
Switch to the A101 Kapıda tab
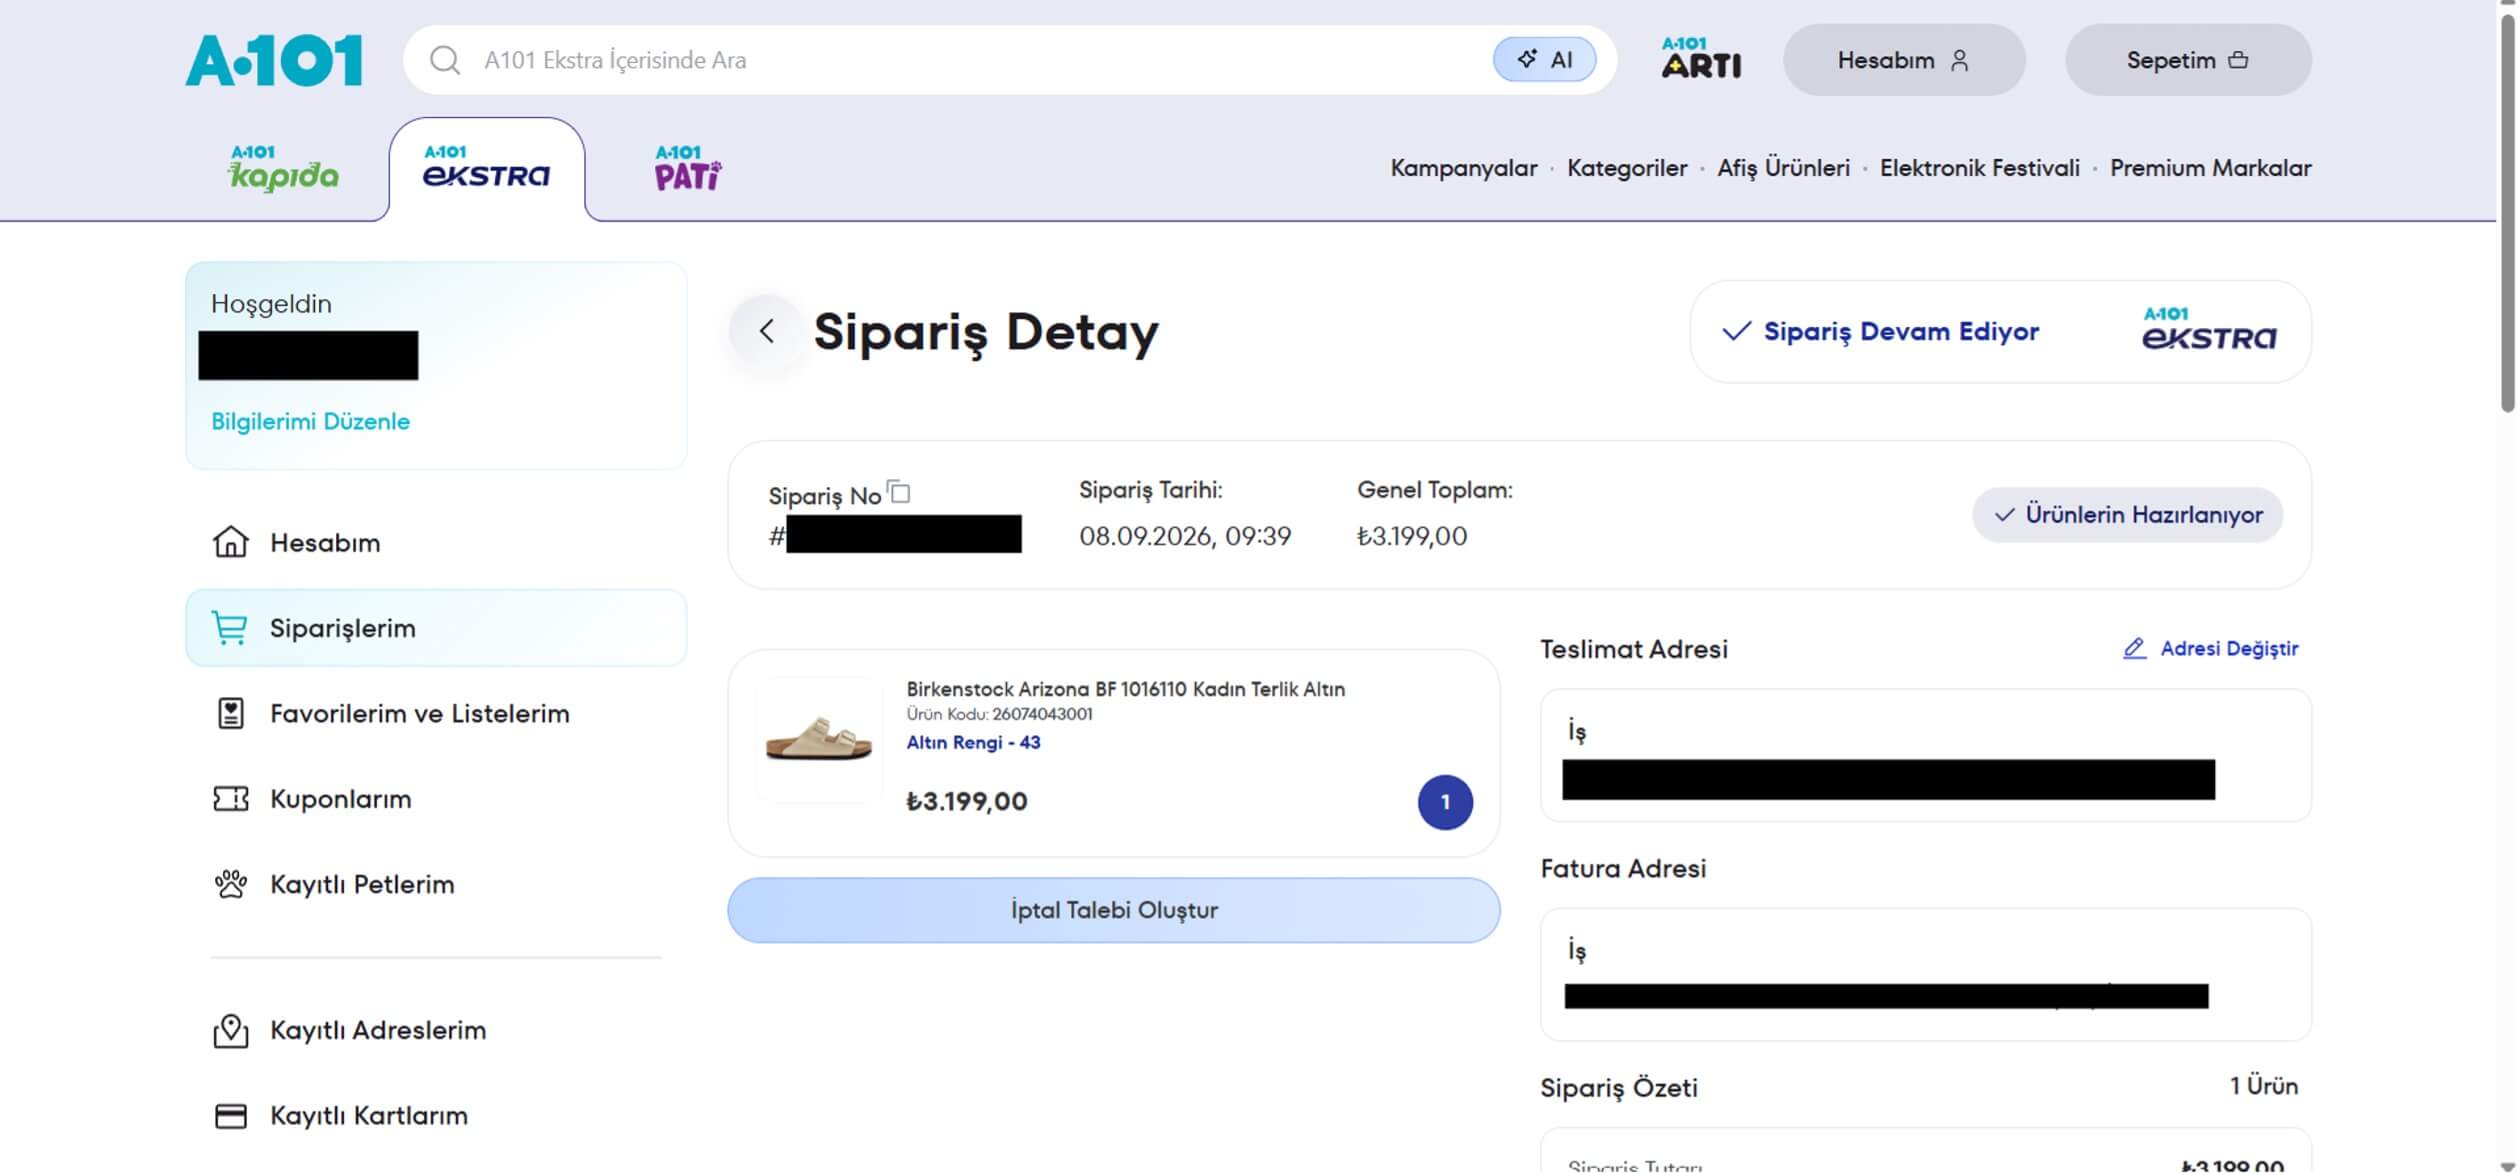click(284, 168)
